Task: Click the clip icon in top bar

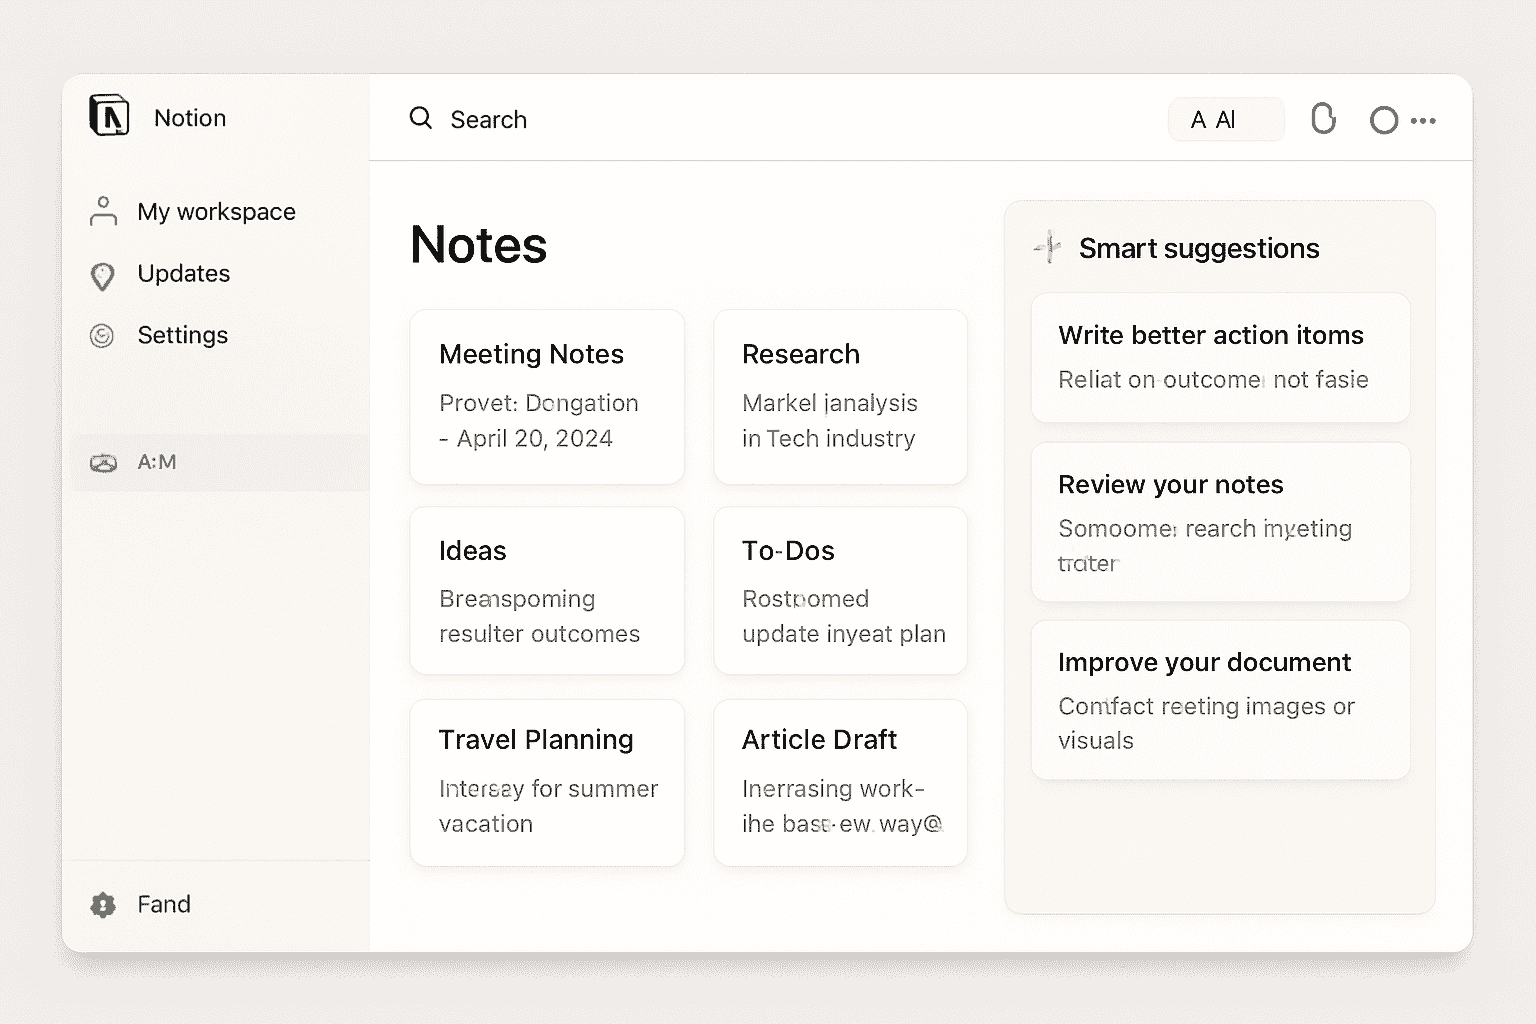Action: (x=1323, y=119)
